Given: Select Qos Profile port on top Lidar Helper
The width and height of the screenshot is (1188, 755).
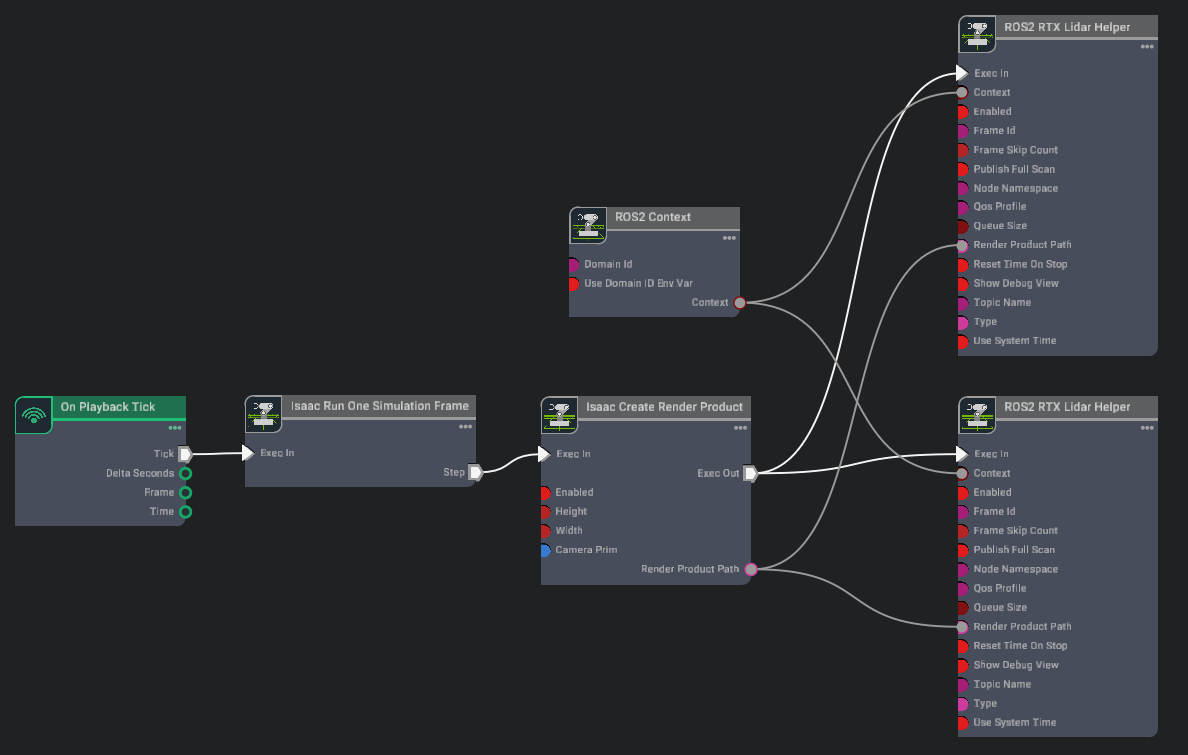Looking at the screenshot, I should pos(962,207).
